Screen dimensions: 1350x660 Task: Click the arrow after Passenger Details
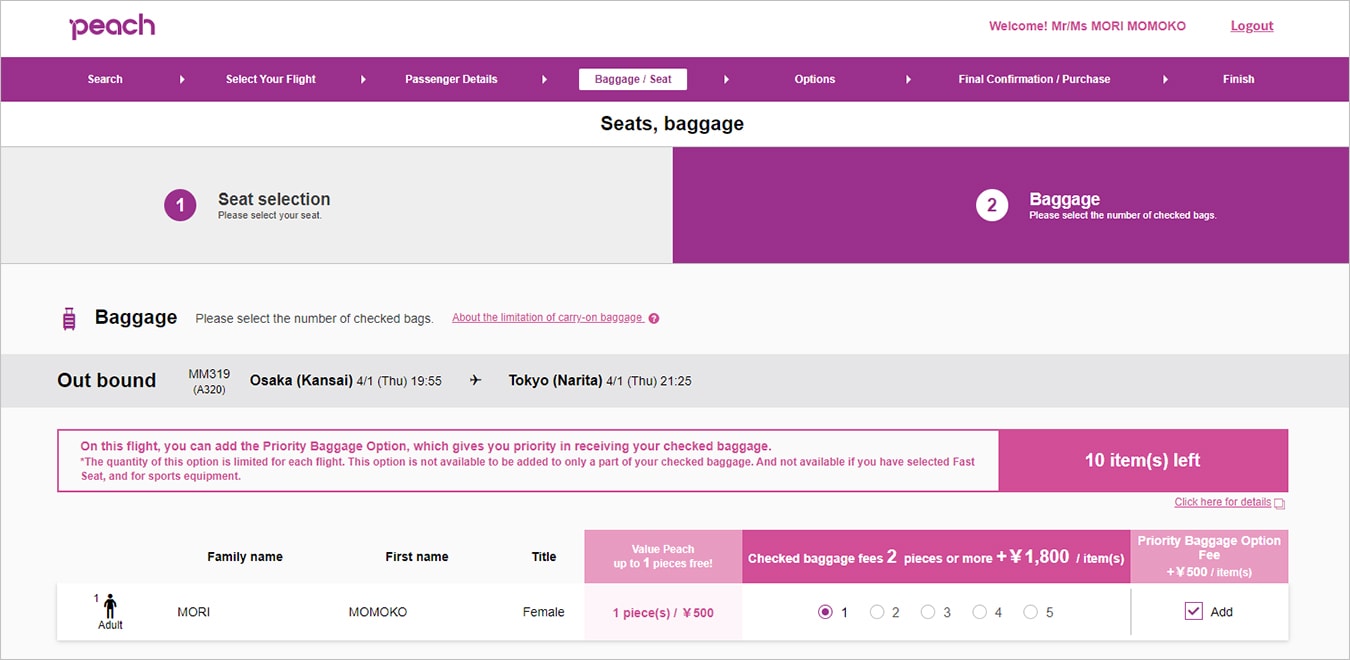pyautogui.click(x=545, y=79)
